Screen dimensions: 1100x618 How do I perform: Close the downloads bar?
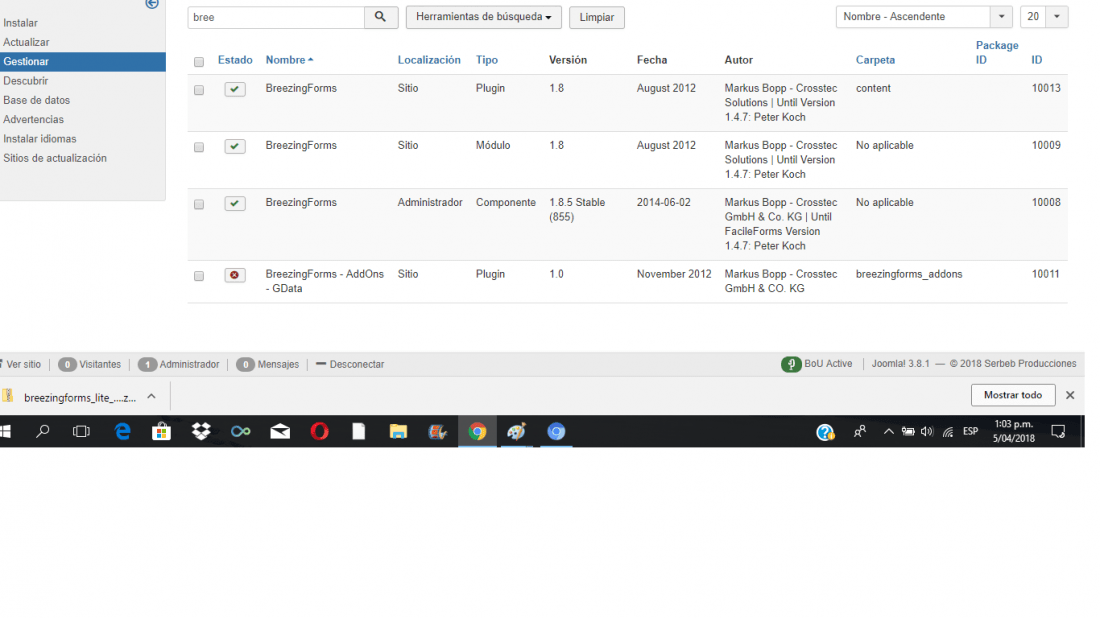[1070, 395]
